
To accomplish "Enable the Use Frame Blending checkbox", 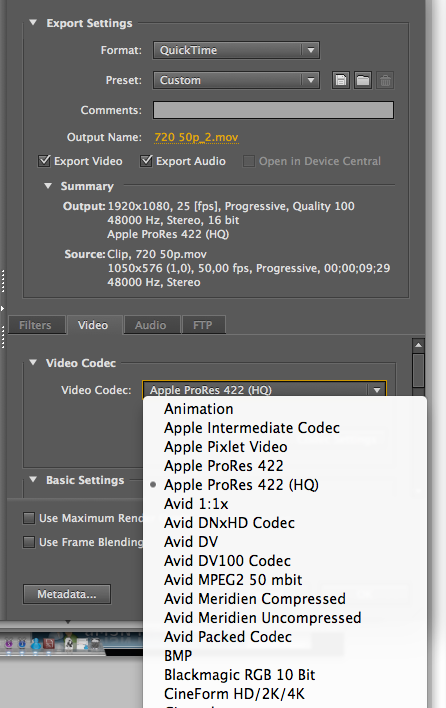I will 29,542.
